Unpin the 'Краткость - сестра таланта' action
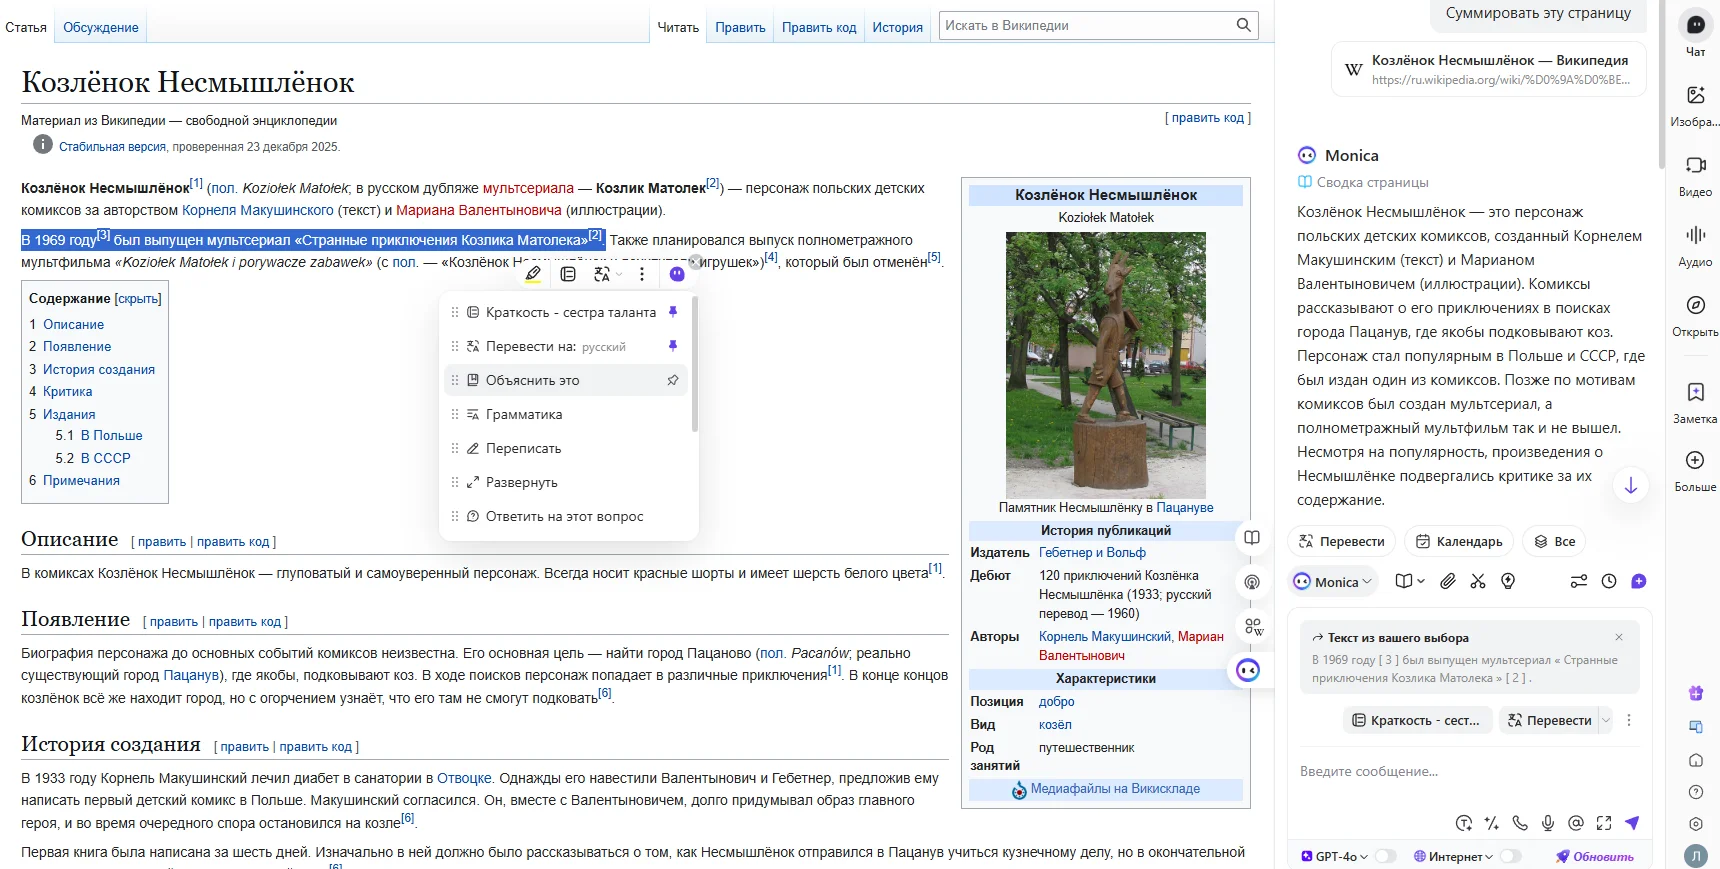Image resolution: width=1720 pixels, height=869 pixels. (673, 312)
